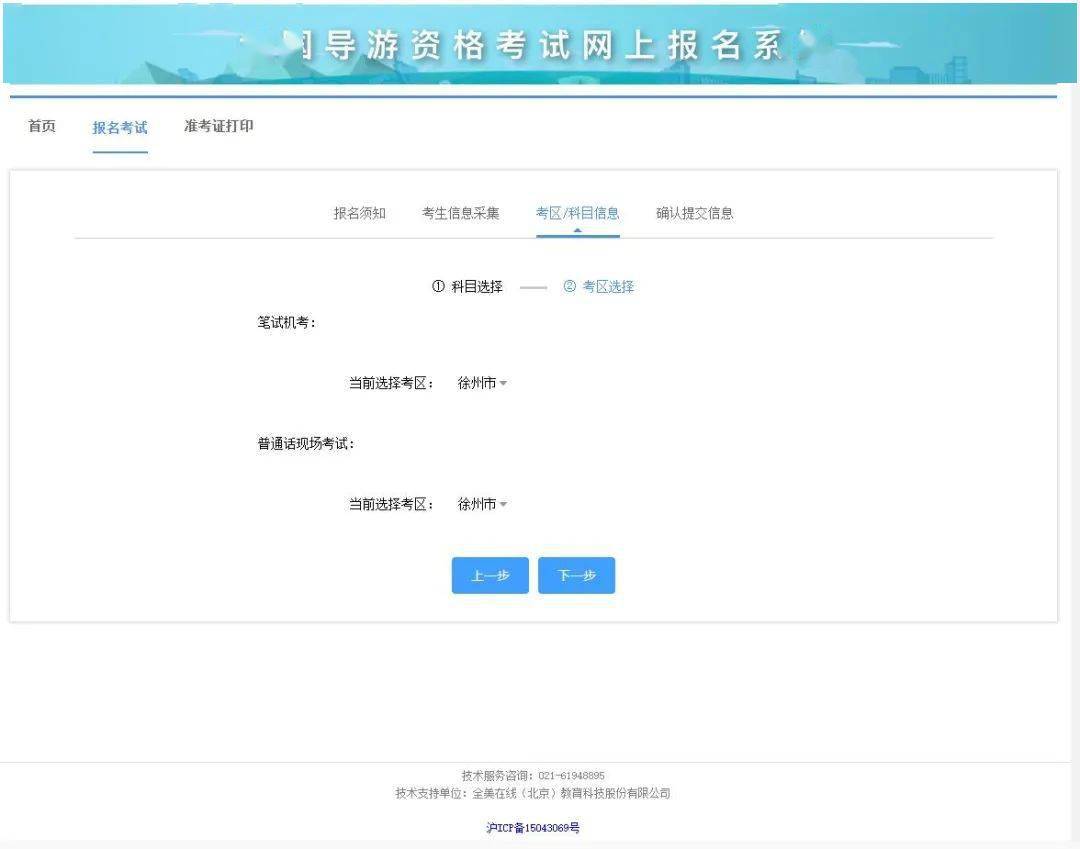Go to the 报名须知 step
Viewport: 1080px width, 849px height.
pyautogui.click(x=360, y=213)
